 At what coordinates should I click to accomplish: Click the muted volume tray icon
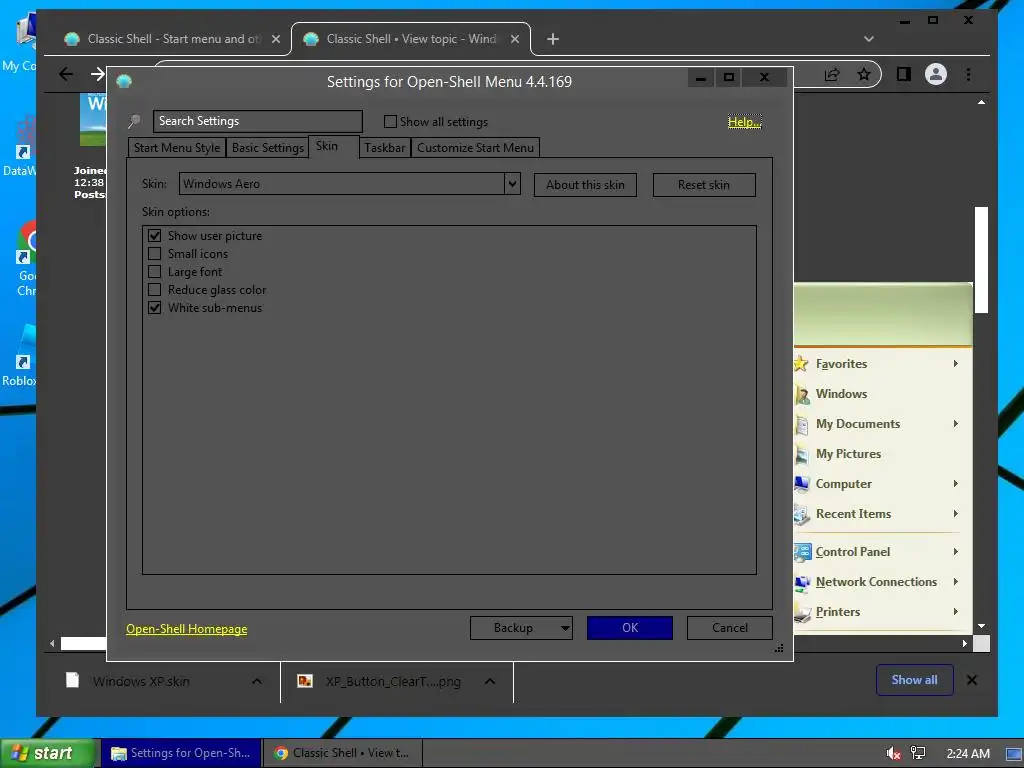(893, 753)
